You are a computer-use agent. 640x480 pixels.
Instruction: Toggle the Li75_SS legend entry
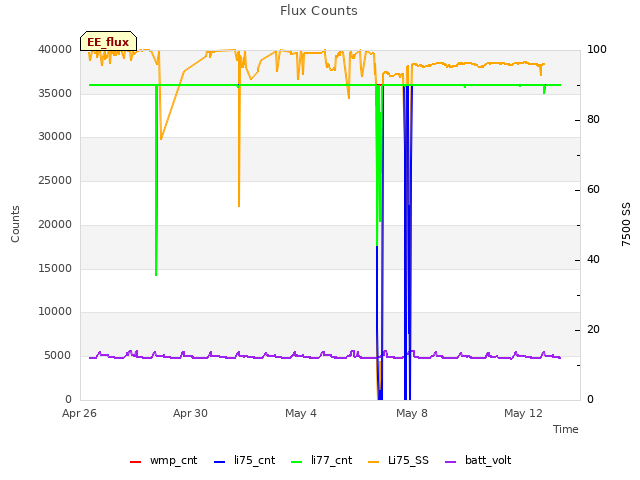(398, 461)
